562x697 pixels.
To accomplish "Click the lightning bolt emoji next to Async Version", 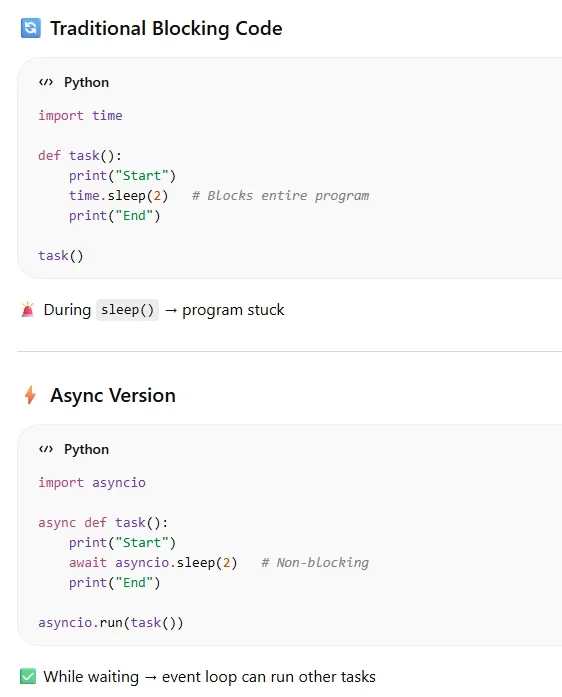I will [x=30, y=395].
